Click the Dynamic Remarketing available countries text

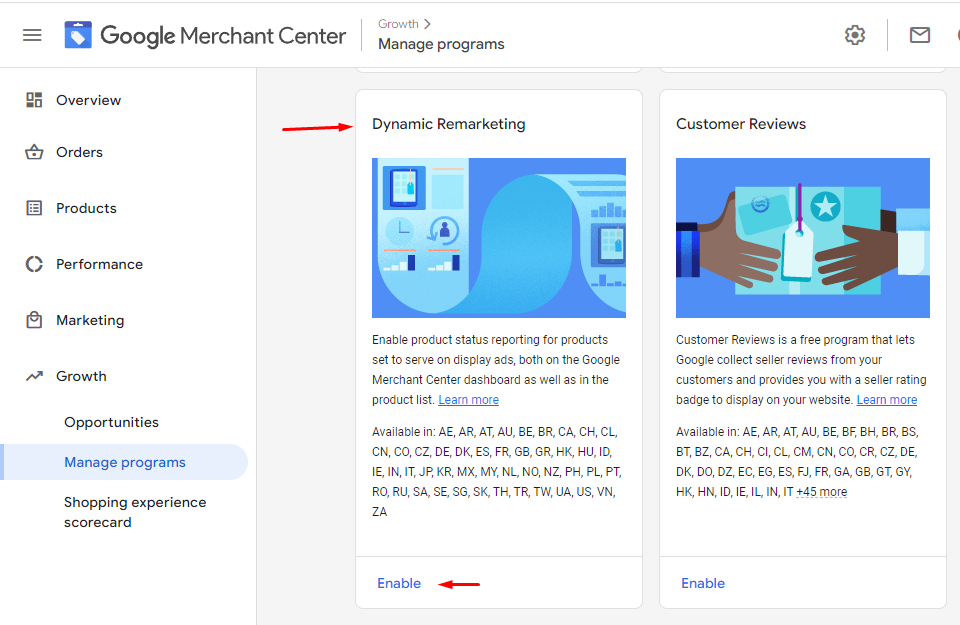(x=497, y=472)
